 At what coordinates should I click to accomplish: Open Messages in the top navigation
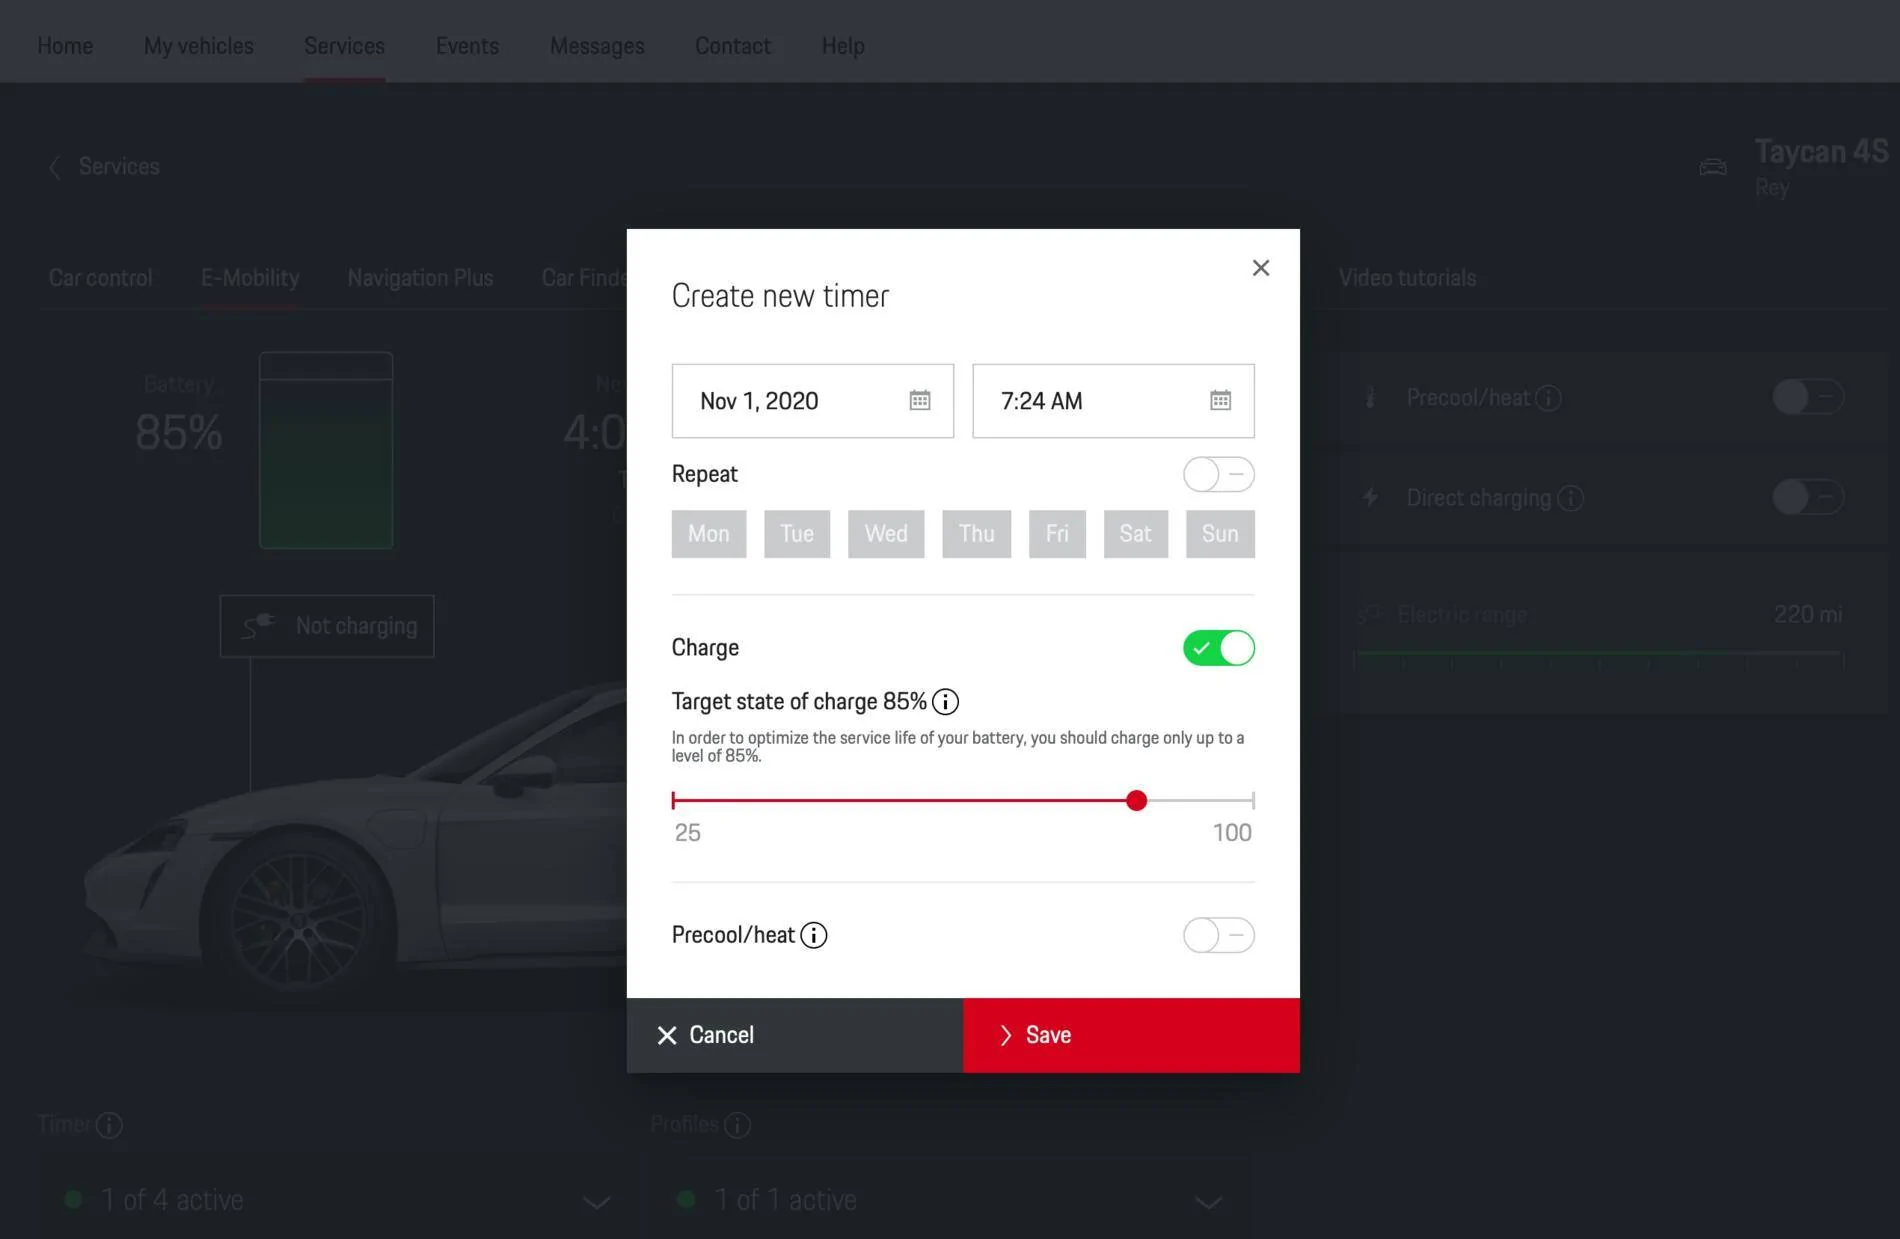(x=597, y=46)
